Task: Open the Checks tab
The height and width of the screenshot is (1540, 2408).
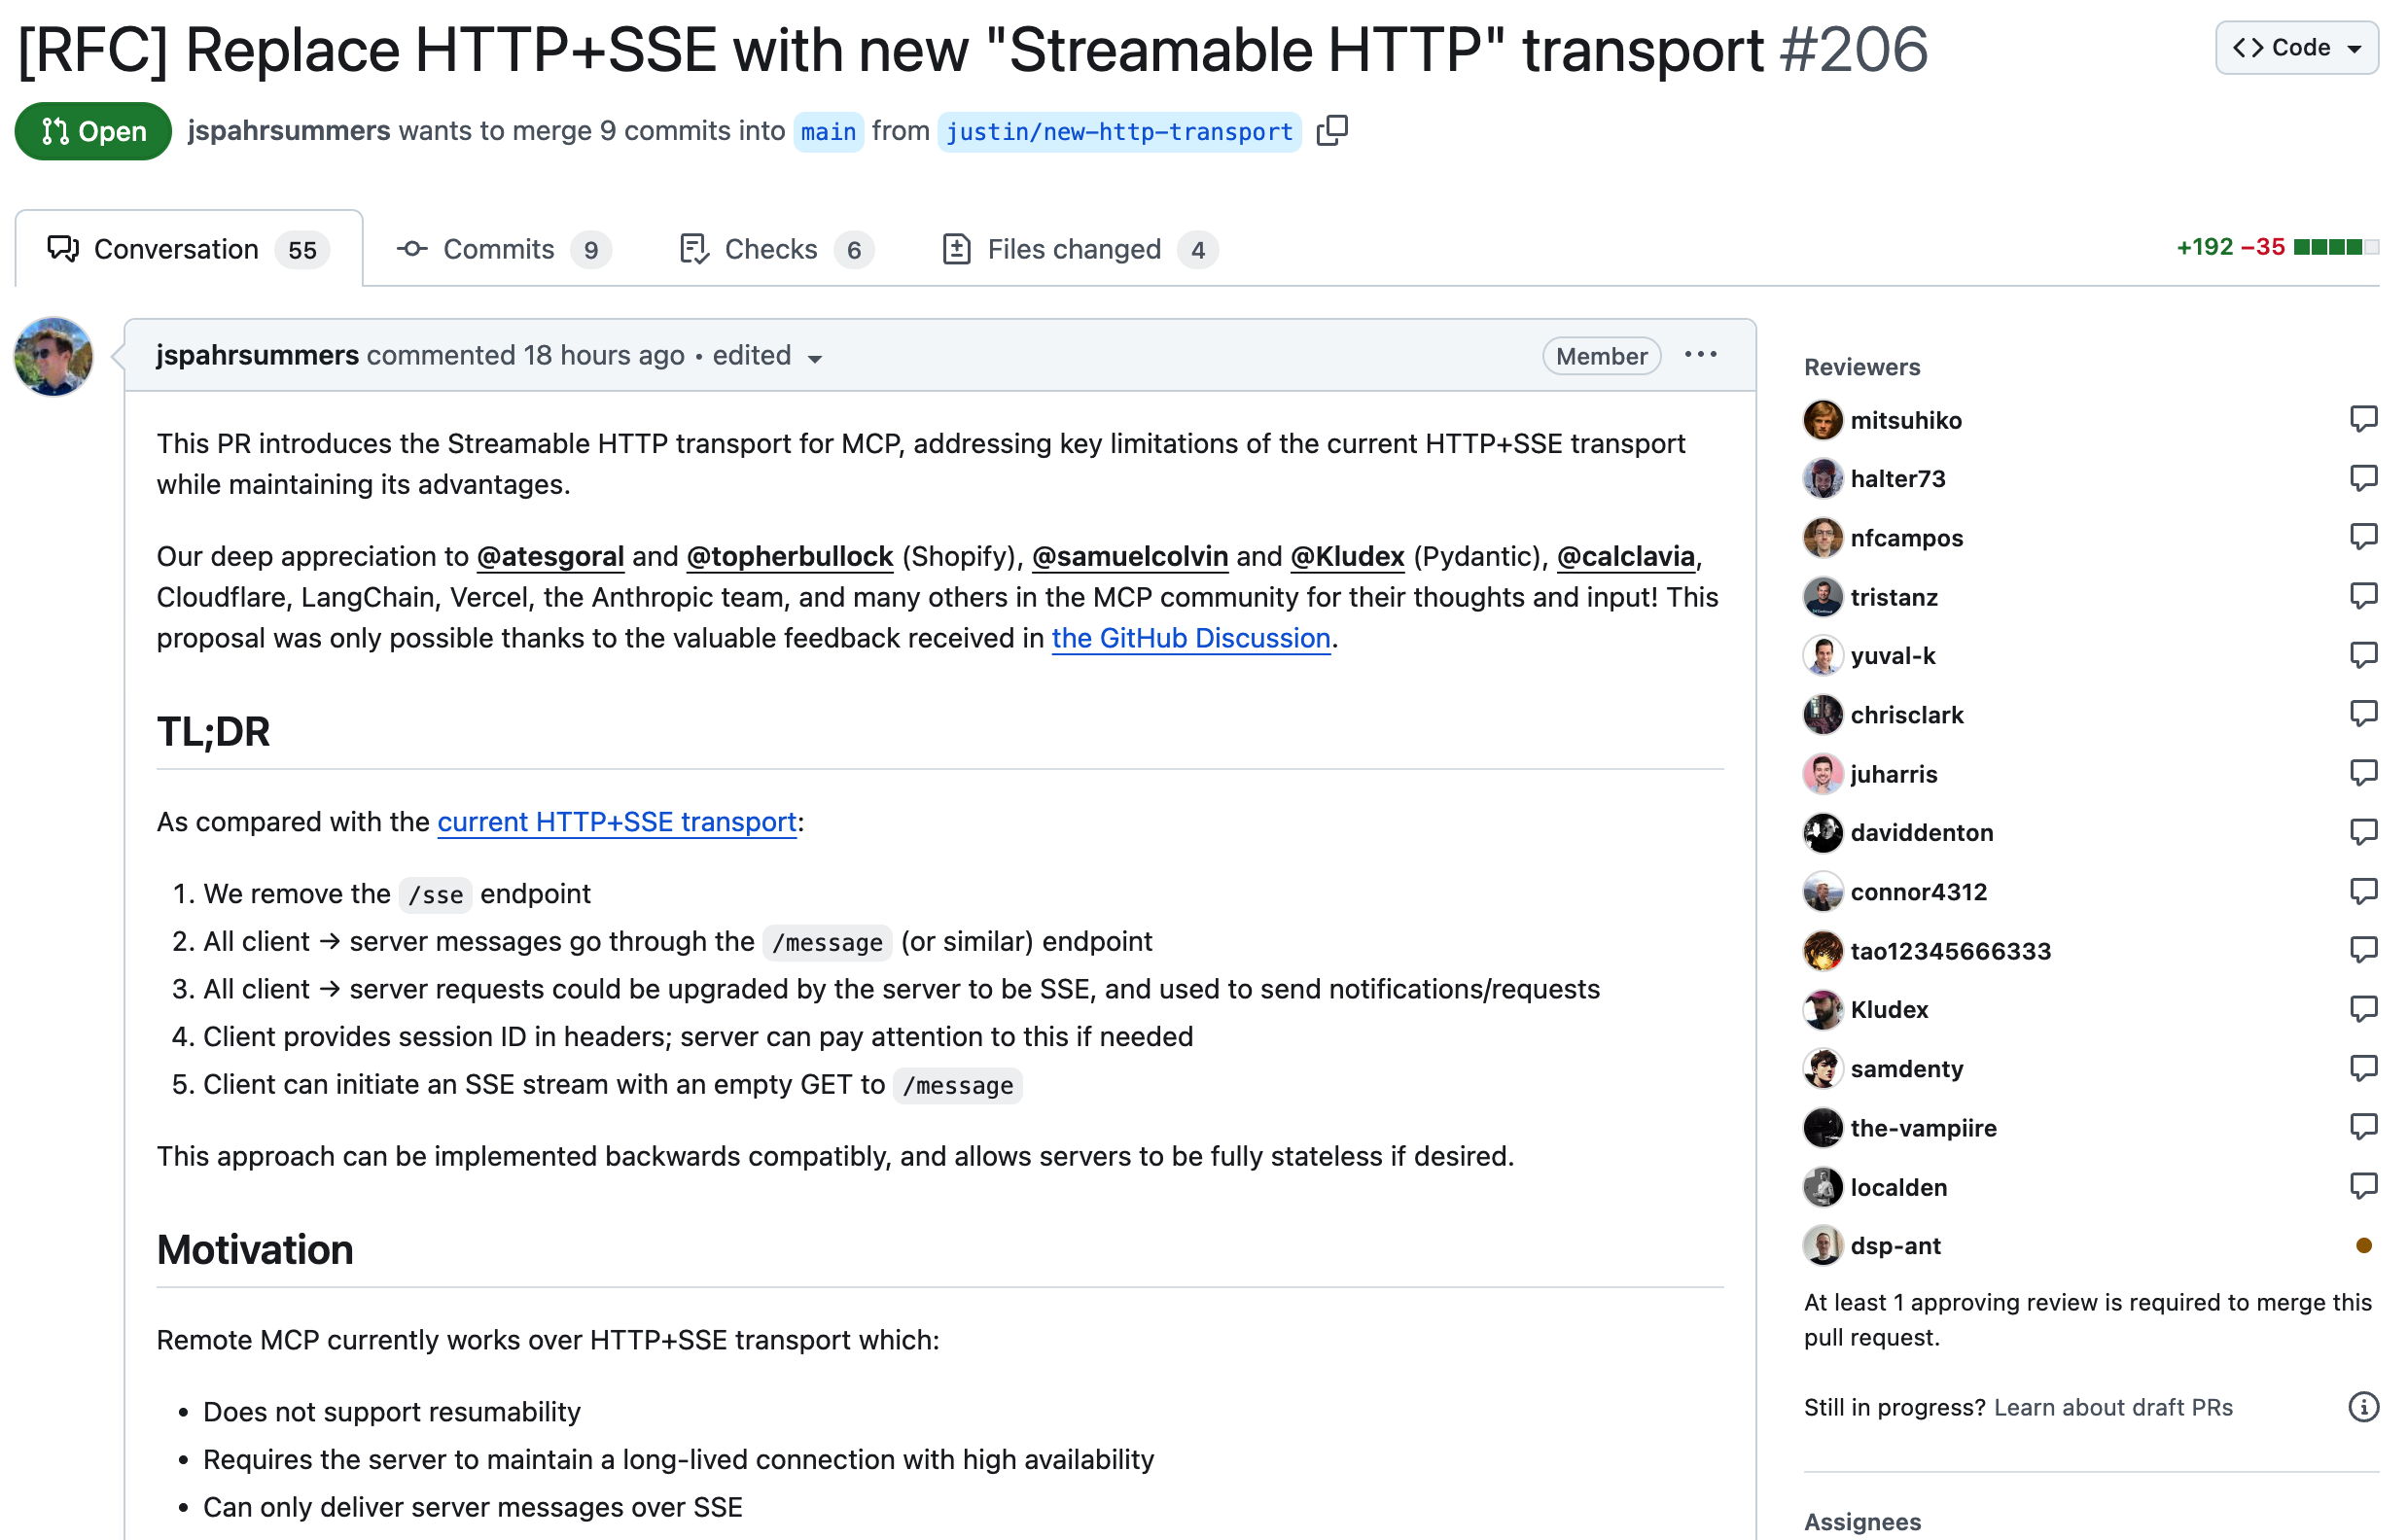Action: [776, 249]
